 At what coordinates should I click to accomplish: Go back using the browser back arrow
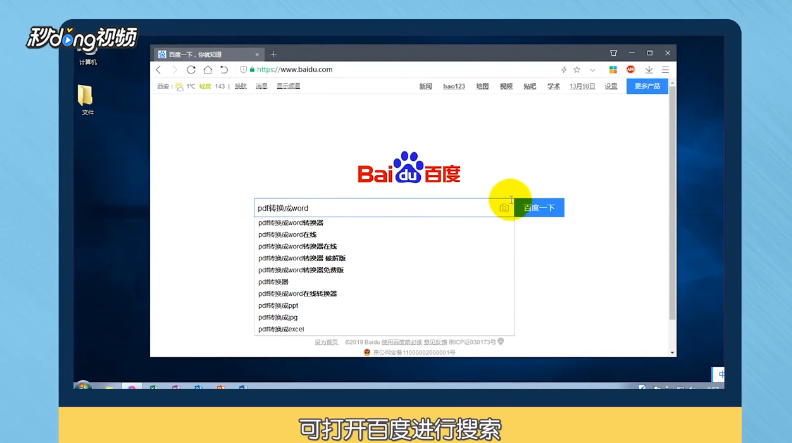tap(159, 70)
